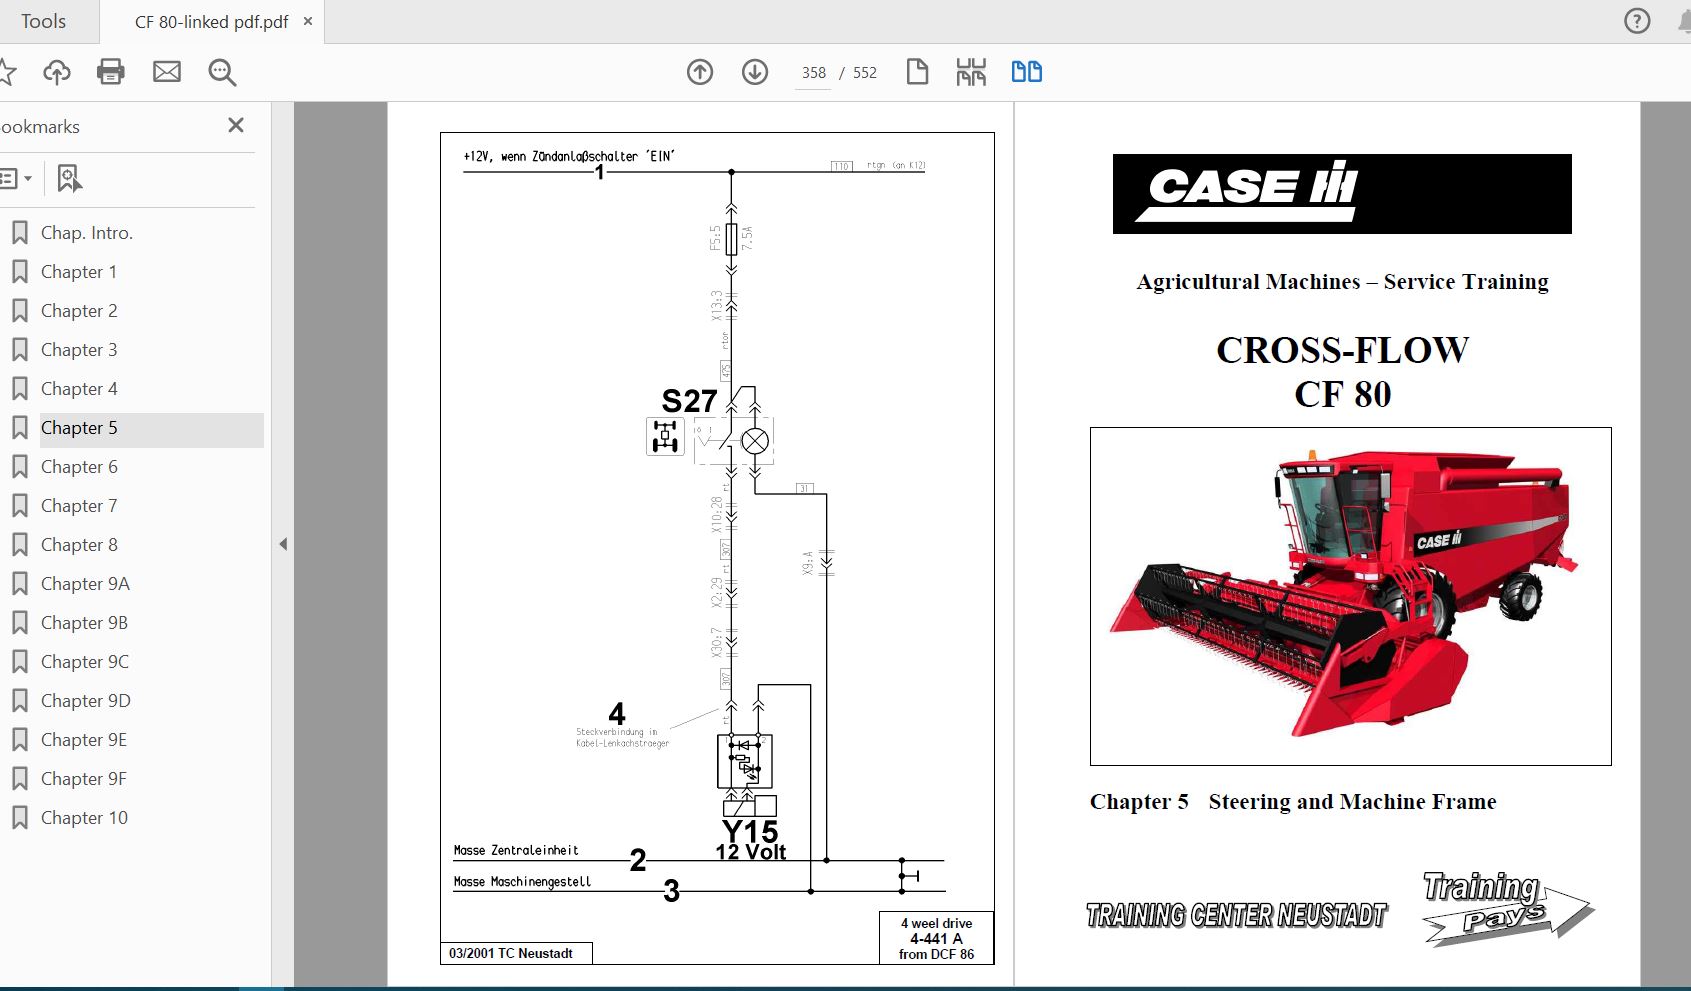
Task: Navigate to Chapter 9E bookmark
Action: click(84, 740)
